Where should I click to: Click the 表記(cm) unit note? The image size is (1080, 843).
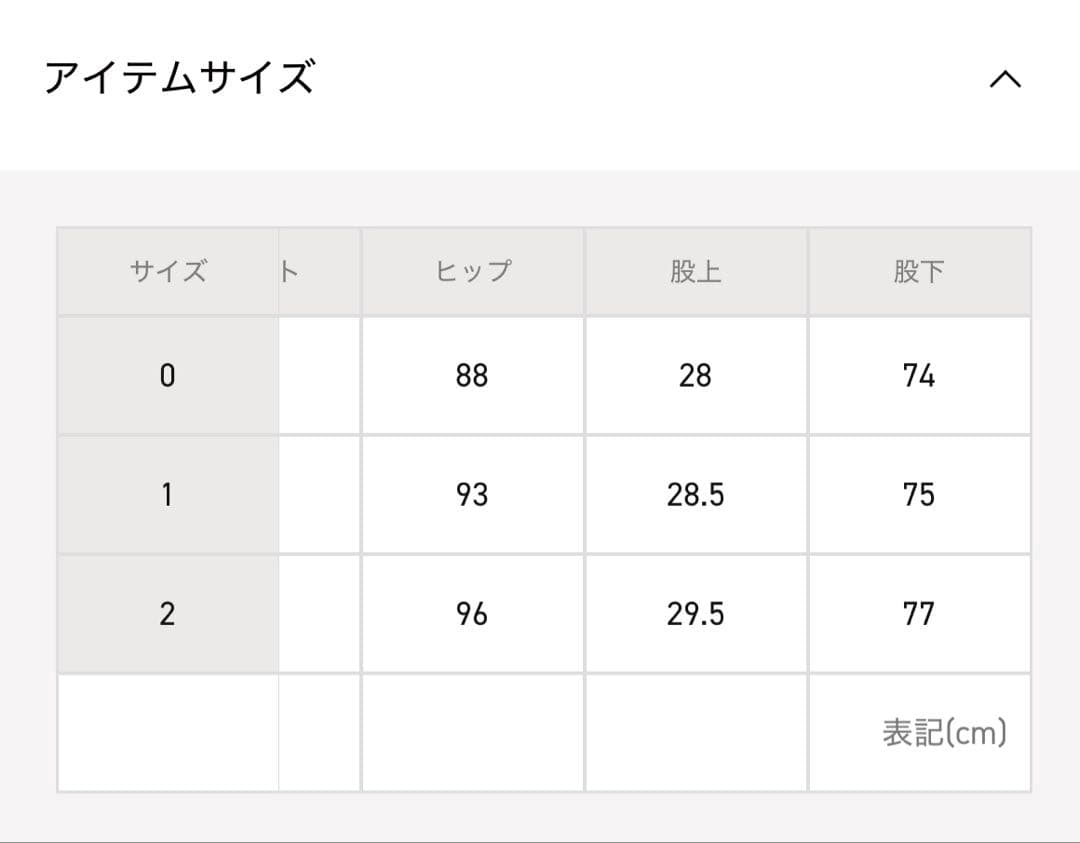(944, 733)
